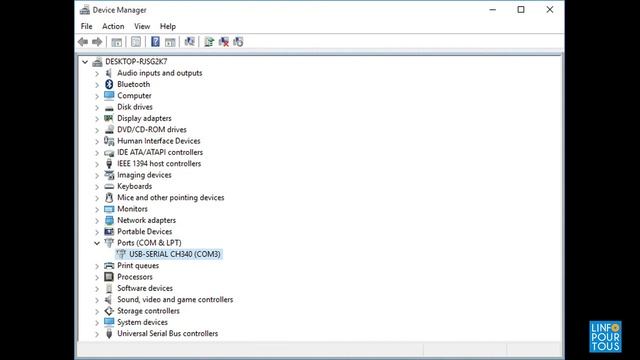This screenshot has height=360, width=640.
Task: Select the Print queues label
Action: click(138, 266)
